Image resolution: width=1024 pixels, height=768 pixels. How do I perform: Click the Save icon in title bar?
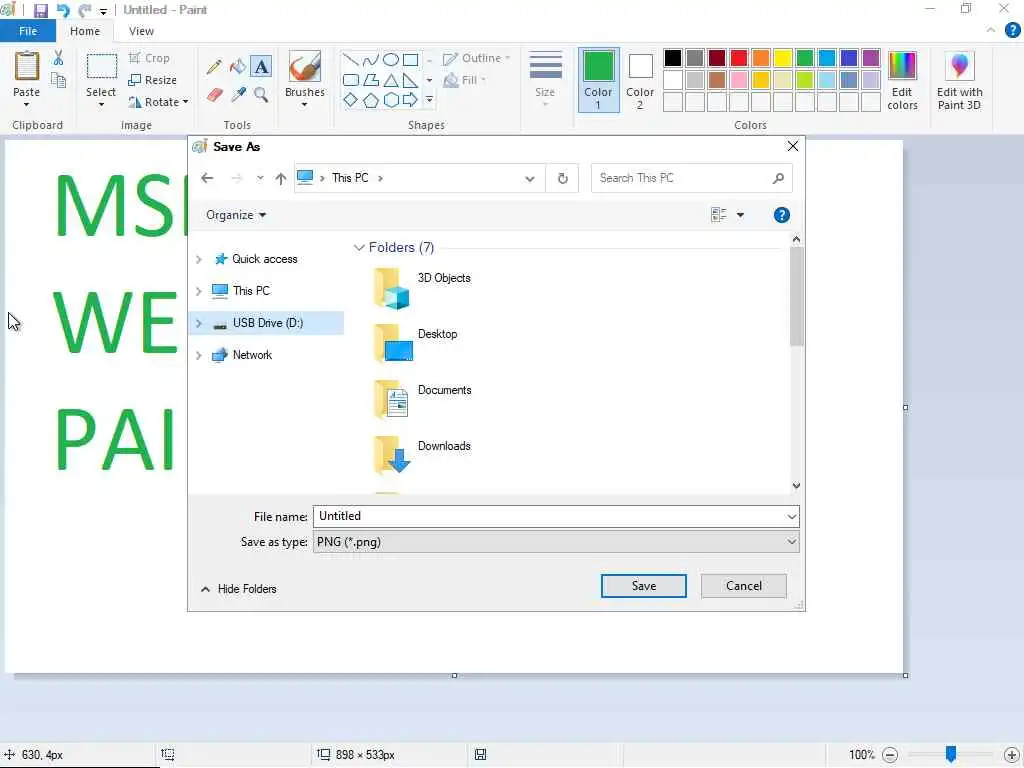[x=40, y=10]
